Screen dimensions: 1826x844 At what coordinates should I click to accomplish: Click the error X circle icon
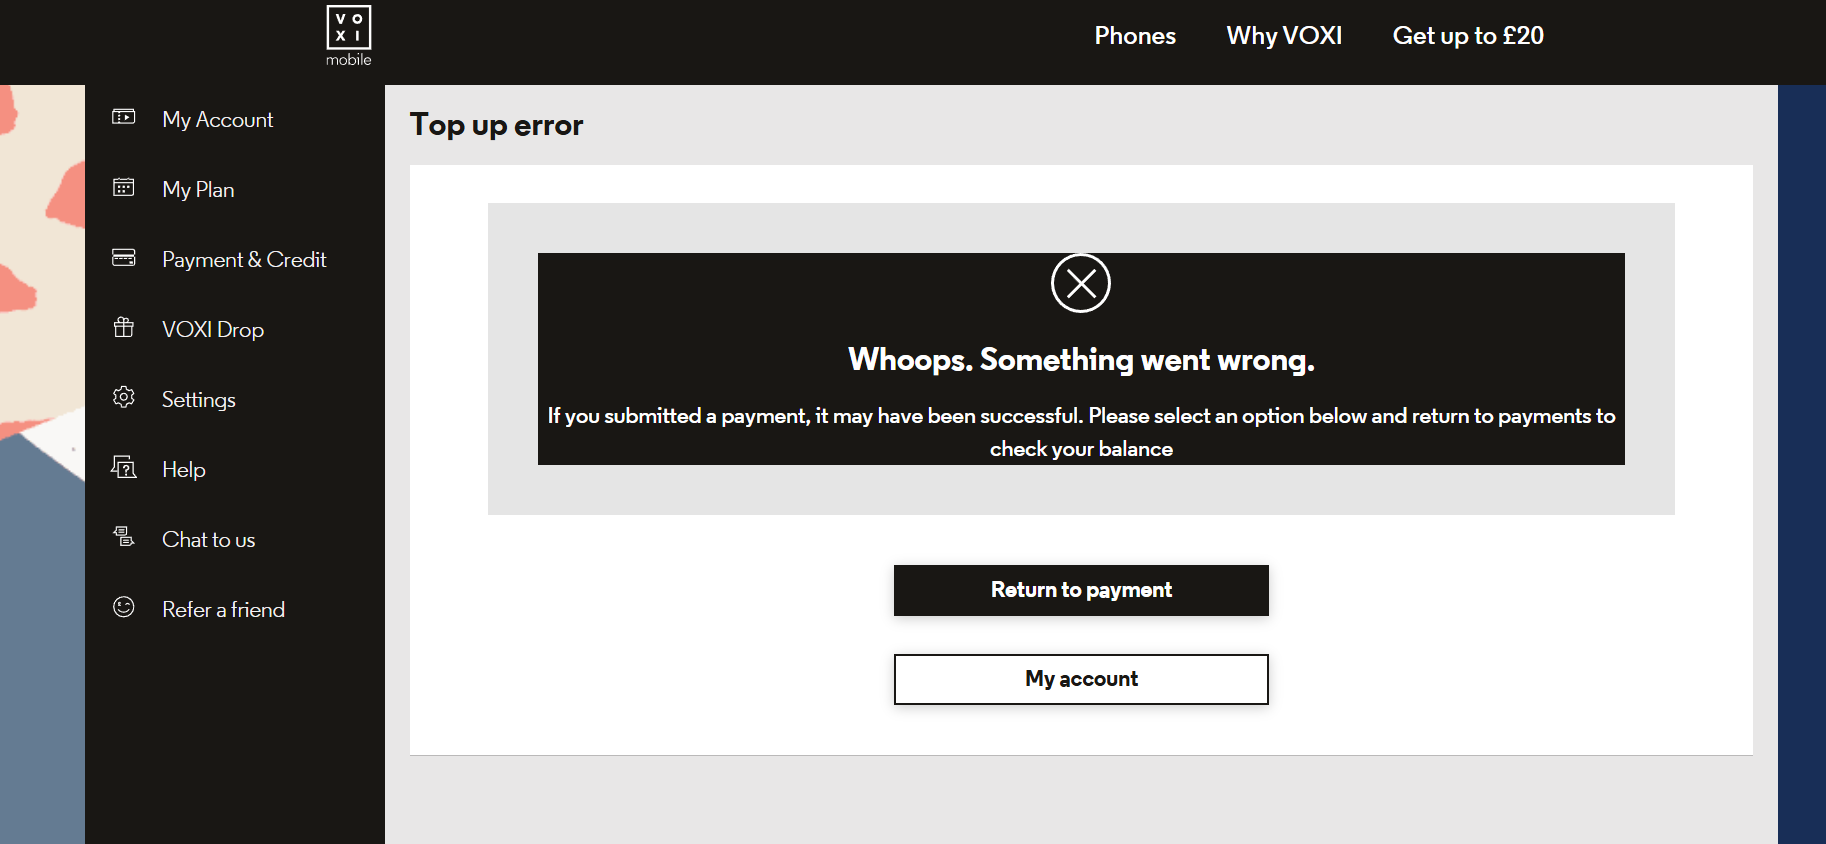tap(1081, 283)
